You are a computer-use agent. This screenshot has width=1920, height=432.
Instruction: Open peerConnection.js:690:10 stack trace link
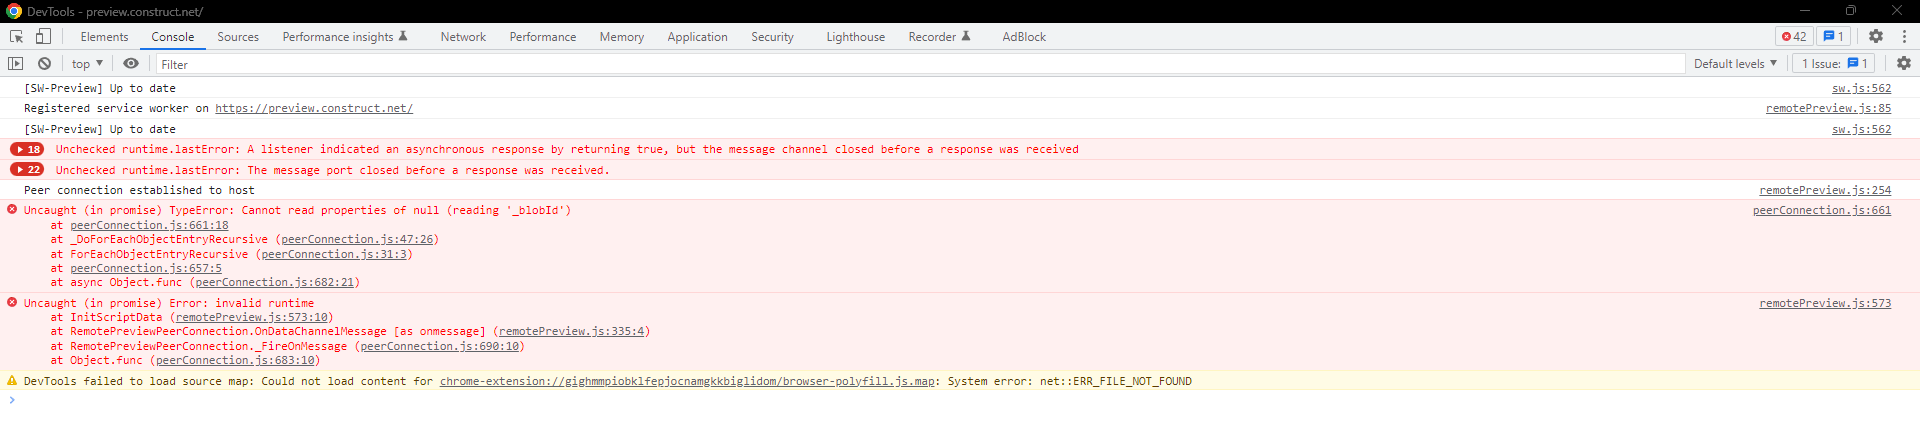(x=440, y=346)
